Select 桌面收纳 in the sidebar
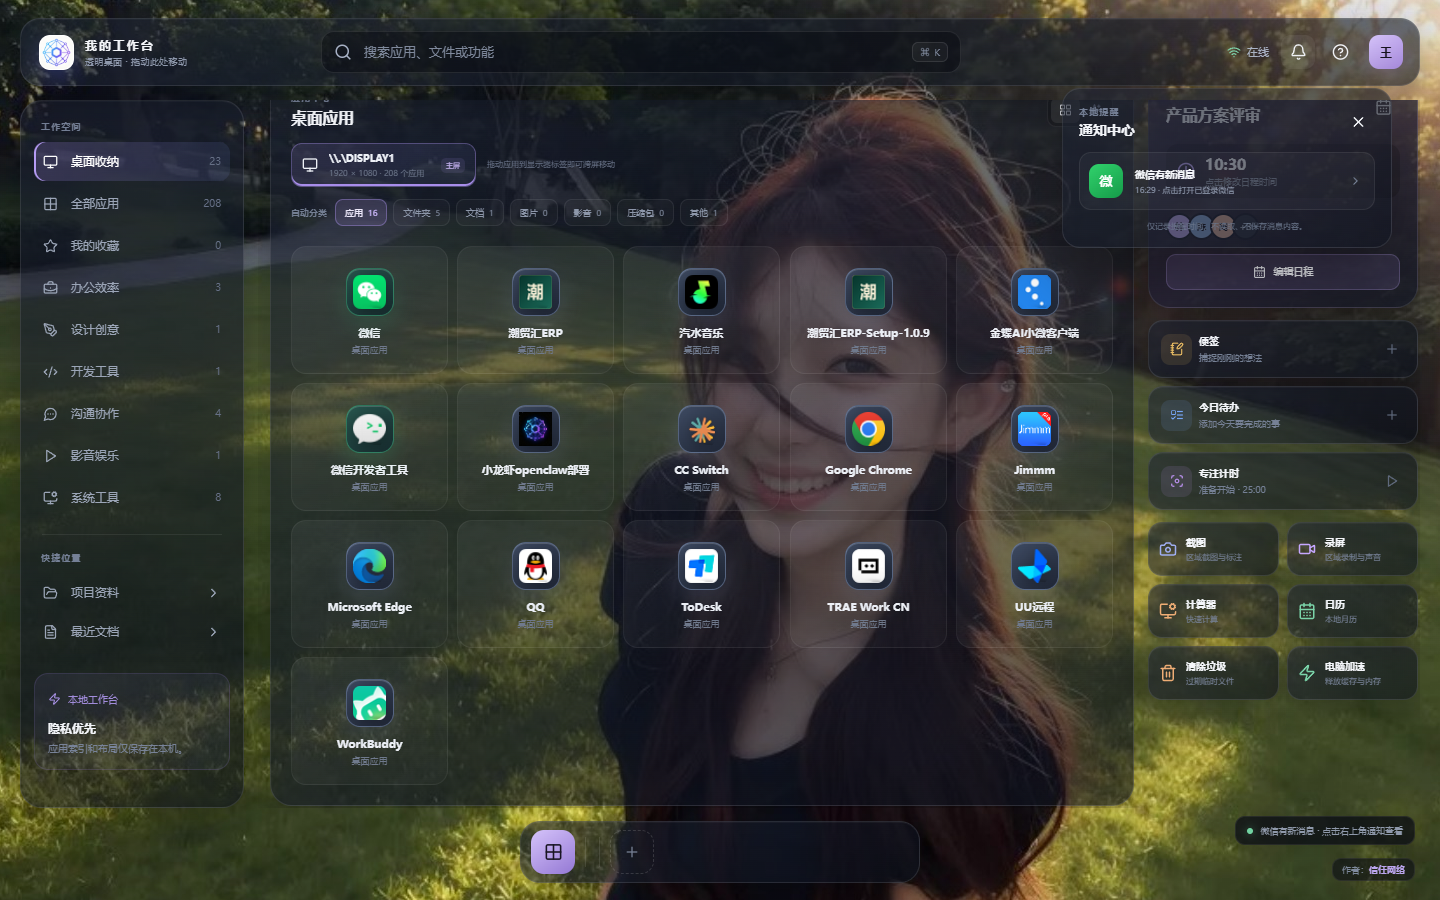The image size is (1440, 900). tap(132, 161)
